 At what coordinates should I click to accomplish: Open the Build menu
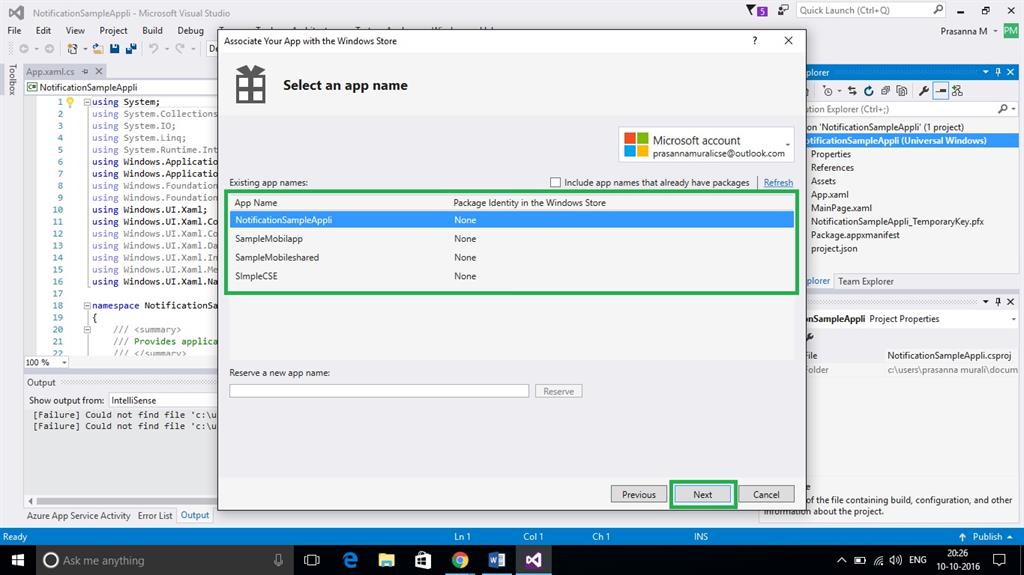pos(152,30)
